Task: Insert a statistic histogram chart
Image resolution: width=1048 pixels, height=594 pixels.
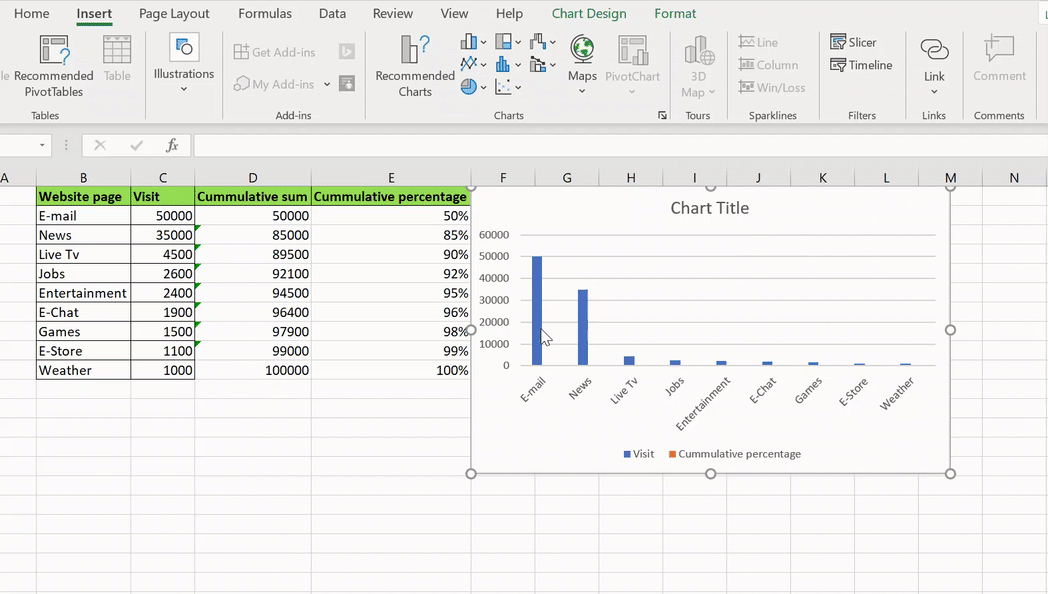Action: pyautogui.click(x=503, y=64)
